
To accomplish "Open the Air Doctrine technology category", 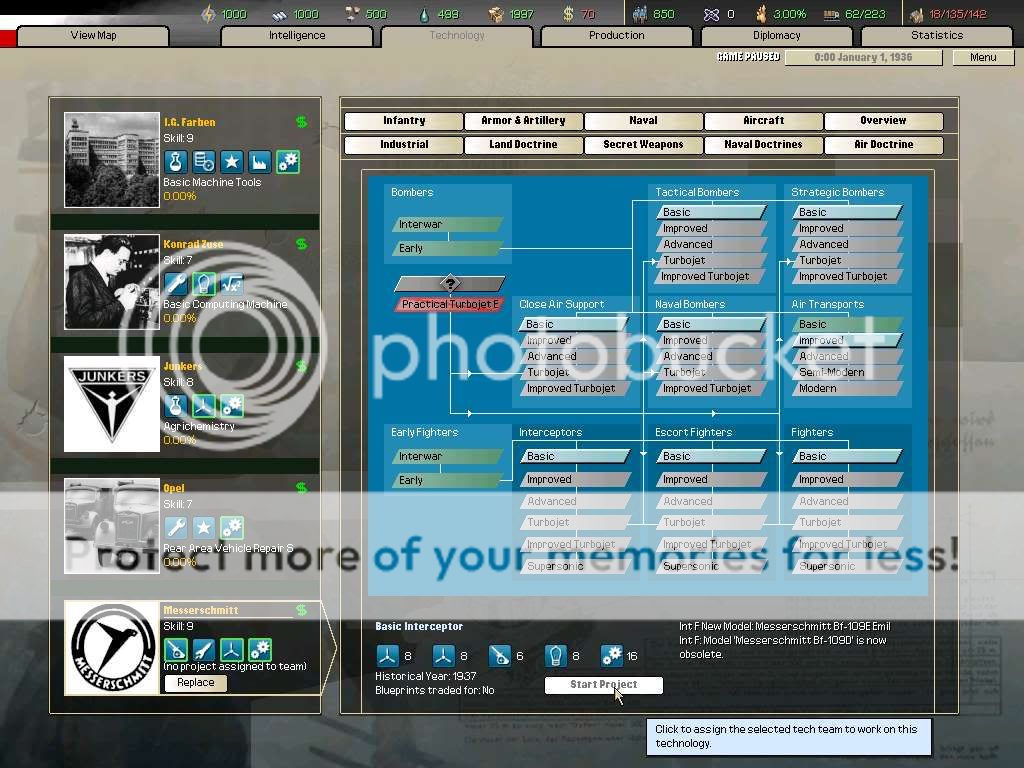I will [883, 145].
